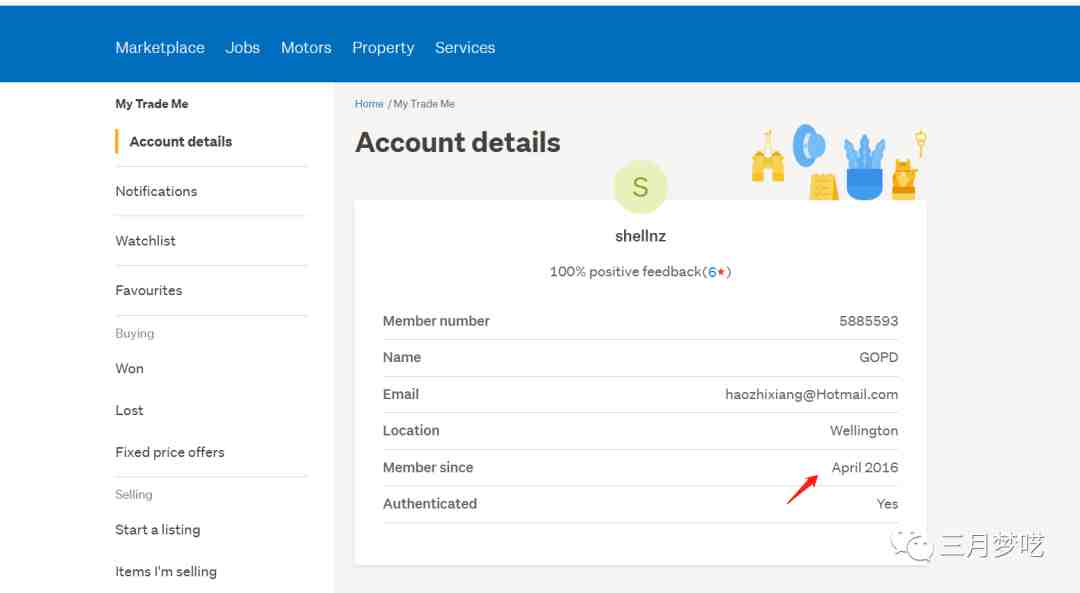The image size is (1080, 593).
Task: Open the Marketplace navigation tab
Action: [160, 48]
